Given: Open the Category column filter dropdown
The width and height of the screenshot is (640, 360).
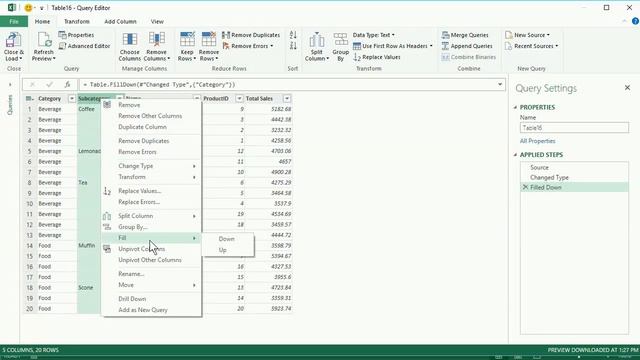Looking at the screenshot, I should (x=72, y=99).
